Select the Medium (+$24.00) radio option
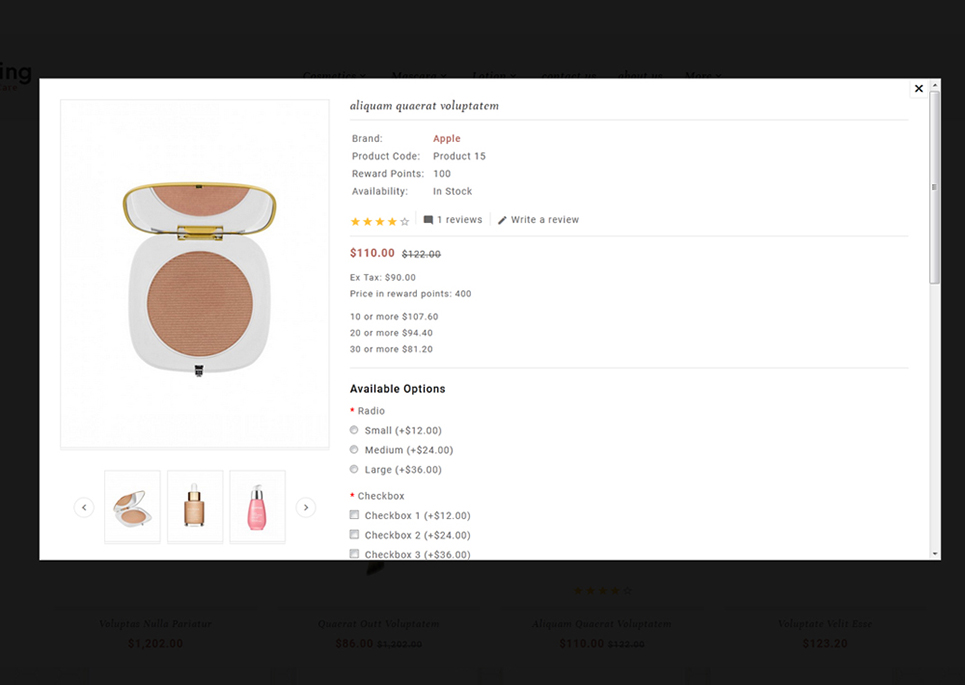Screen dimensions: 965x685 [354, 450]
